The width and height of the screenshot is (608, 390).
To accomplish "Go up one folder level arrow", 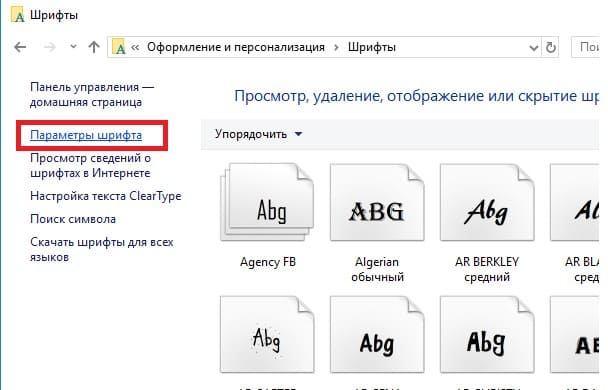I will (x=94, y=47).
